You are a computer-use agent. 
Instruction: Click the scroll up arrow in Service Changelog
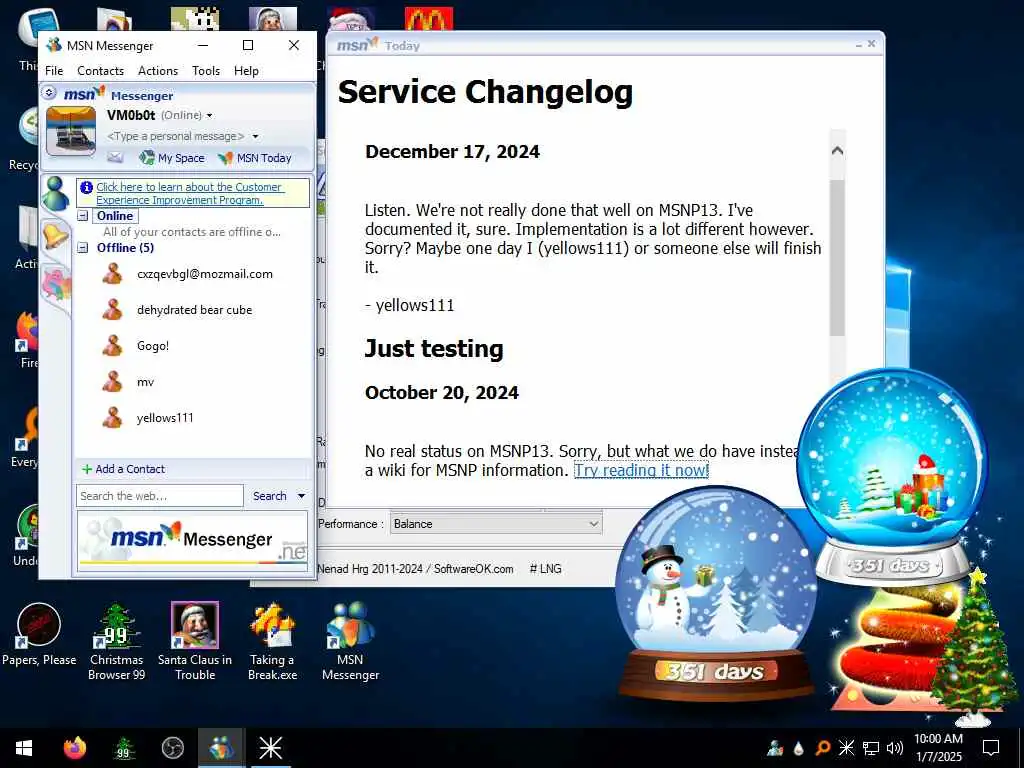click(837, 151)
